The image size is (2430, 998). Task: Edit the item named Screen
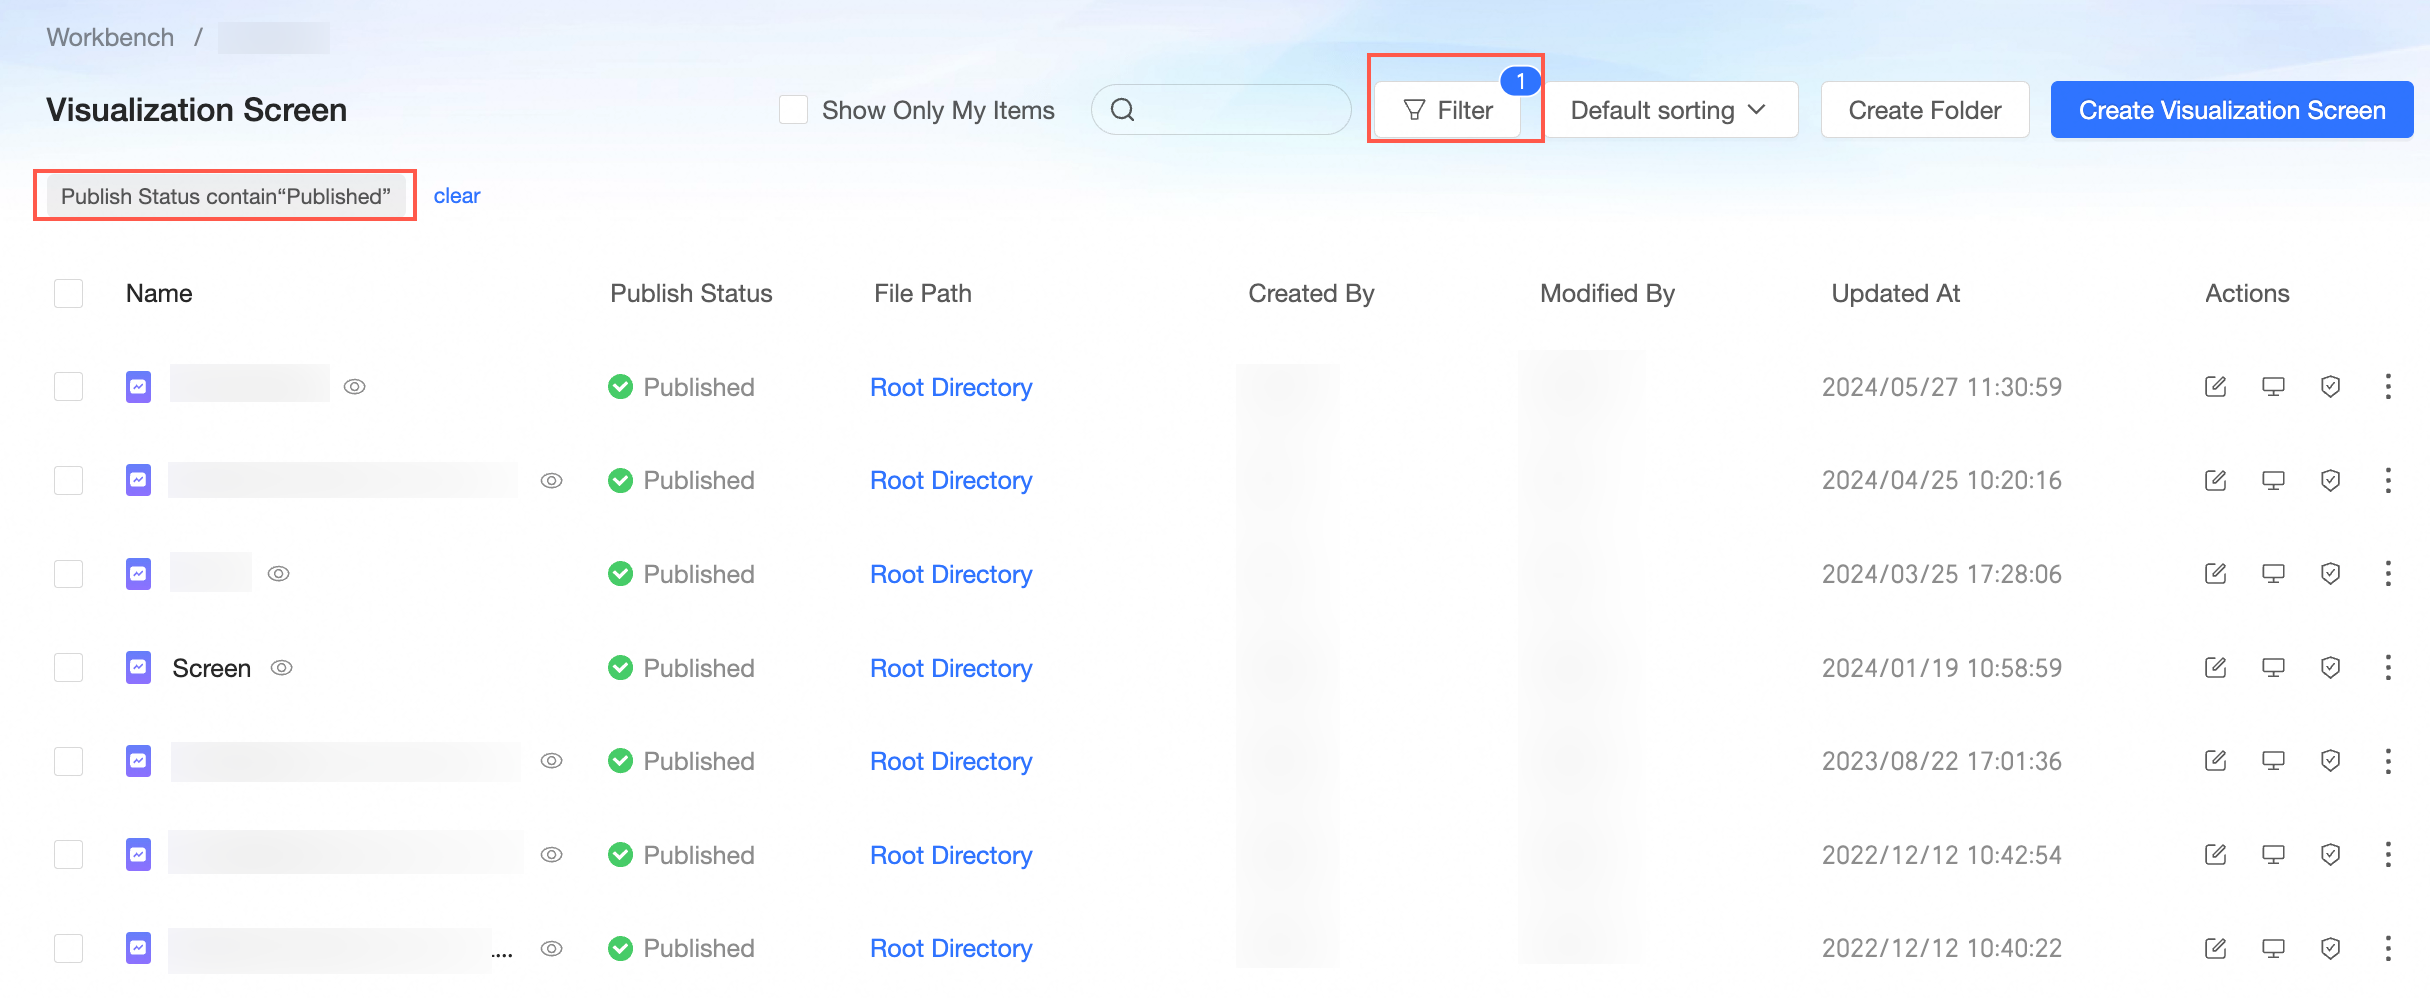pos(2215,668)
